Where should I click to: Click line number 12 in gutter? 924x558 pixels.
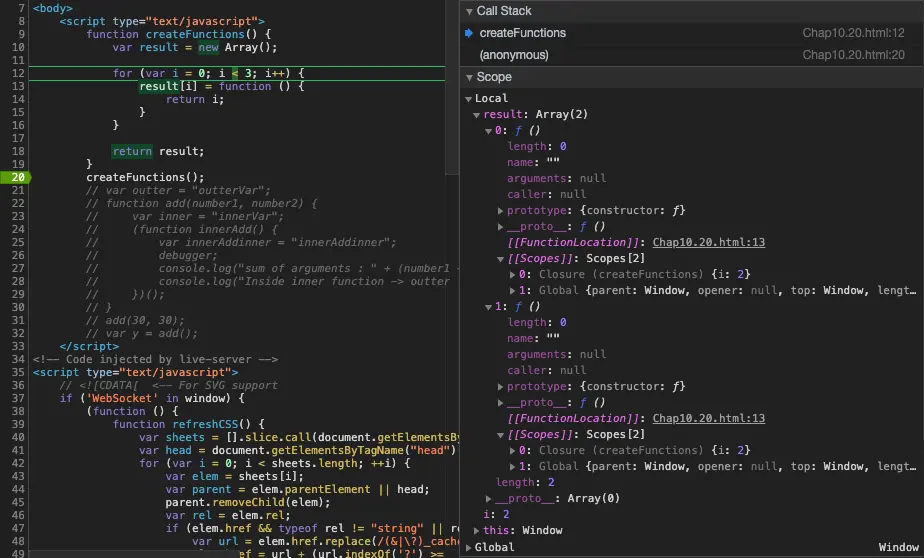[x=18, y=73]
